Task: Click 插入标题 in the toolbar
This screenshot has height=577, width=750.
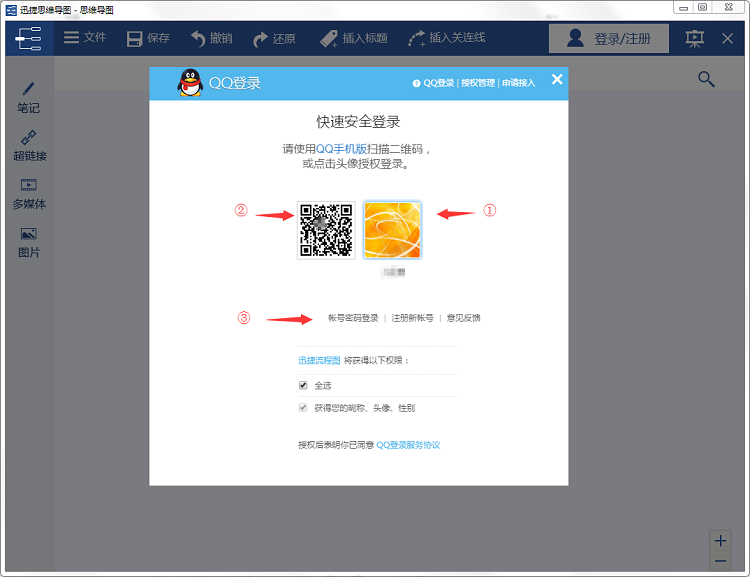Action: [x=353, y=38]
